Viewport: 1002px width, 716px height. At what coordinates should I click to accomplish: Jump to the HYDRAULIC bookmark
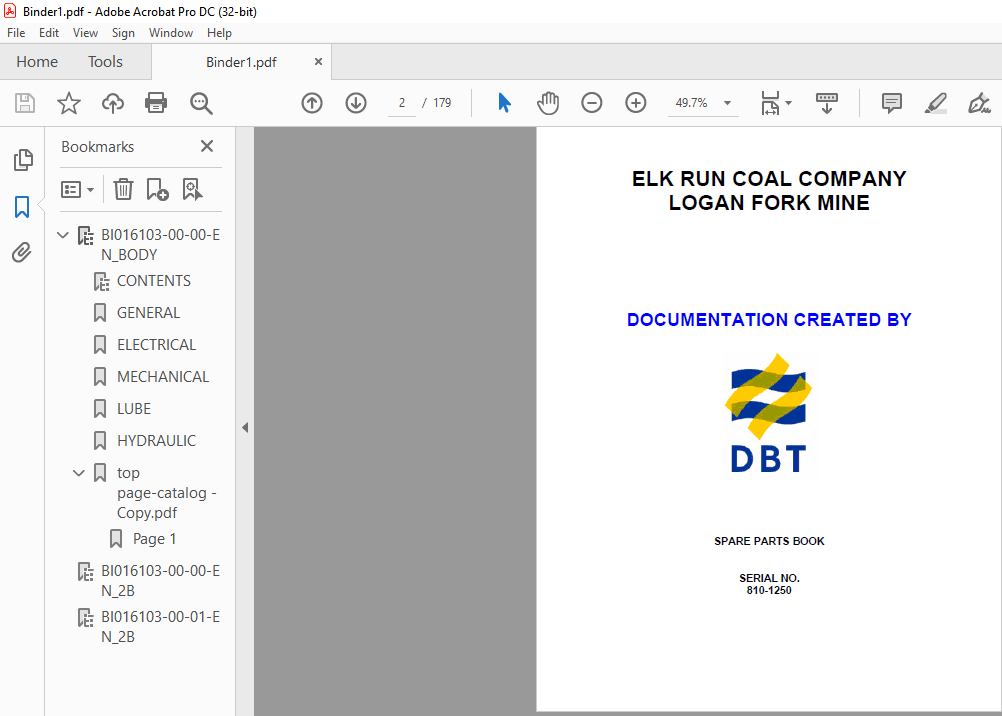[157, 440]
